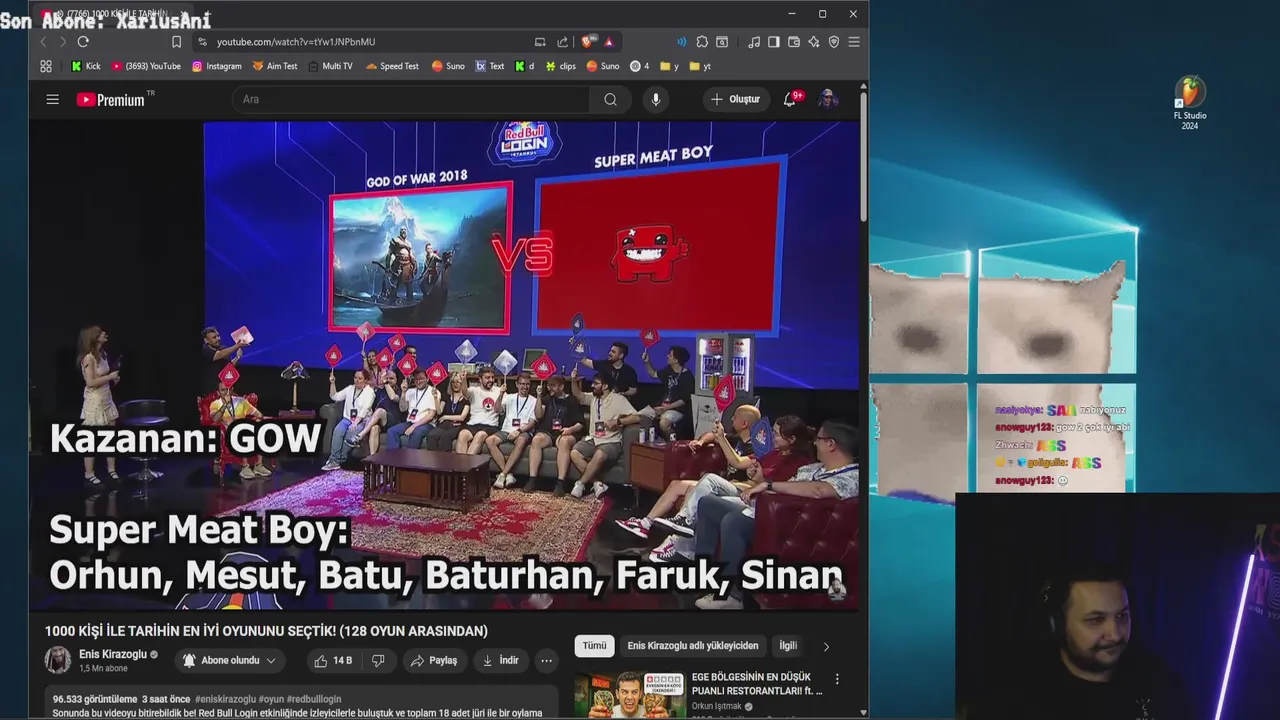1280x720 pixels.
Task: Open the Speed Test bookmark
Action: (x=392, y=66)
